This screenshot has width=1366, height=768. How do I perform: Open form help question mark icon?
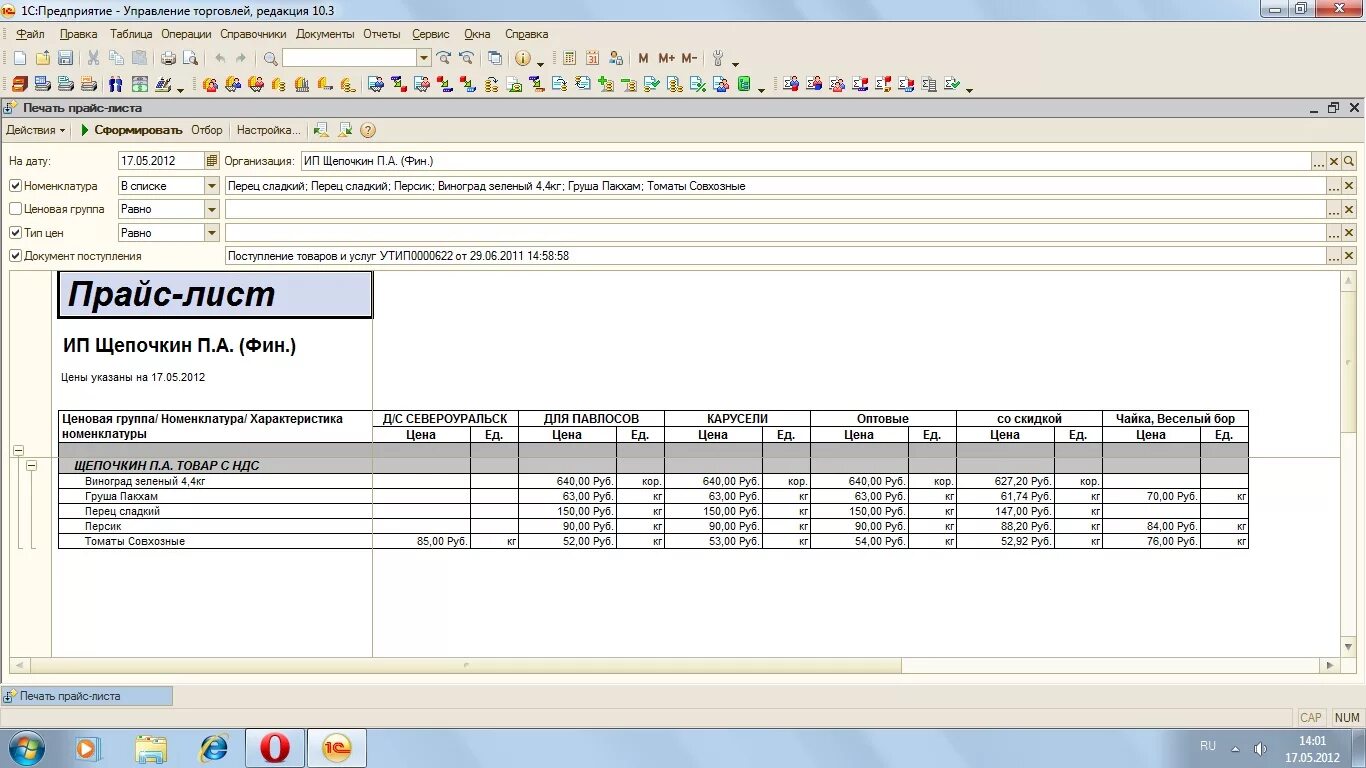368,130
